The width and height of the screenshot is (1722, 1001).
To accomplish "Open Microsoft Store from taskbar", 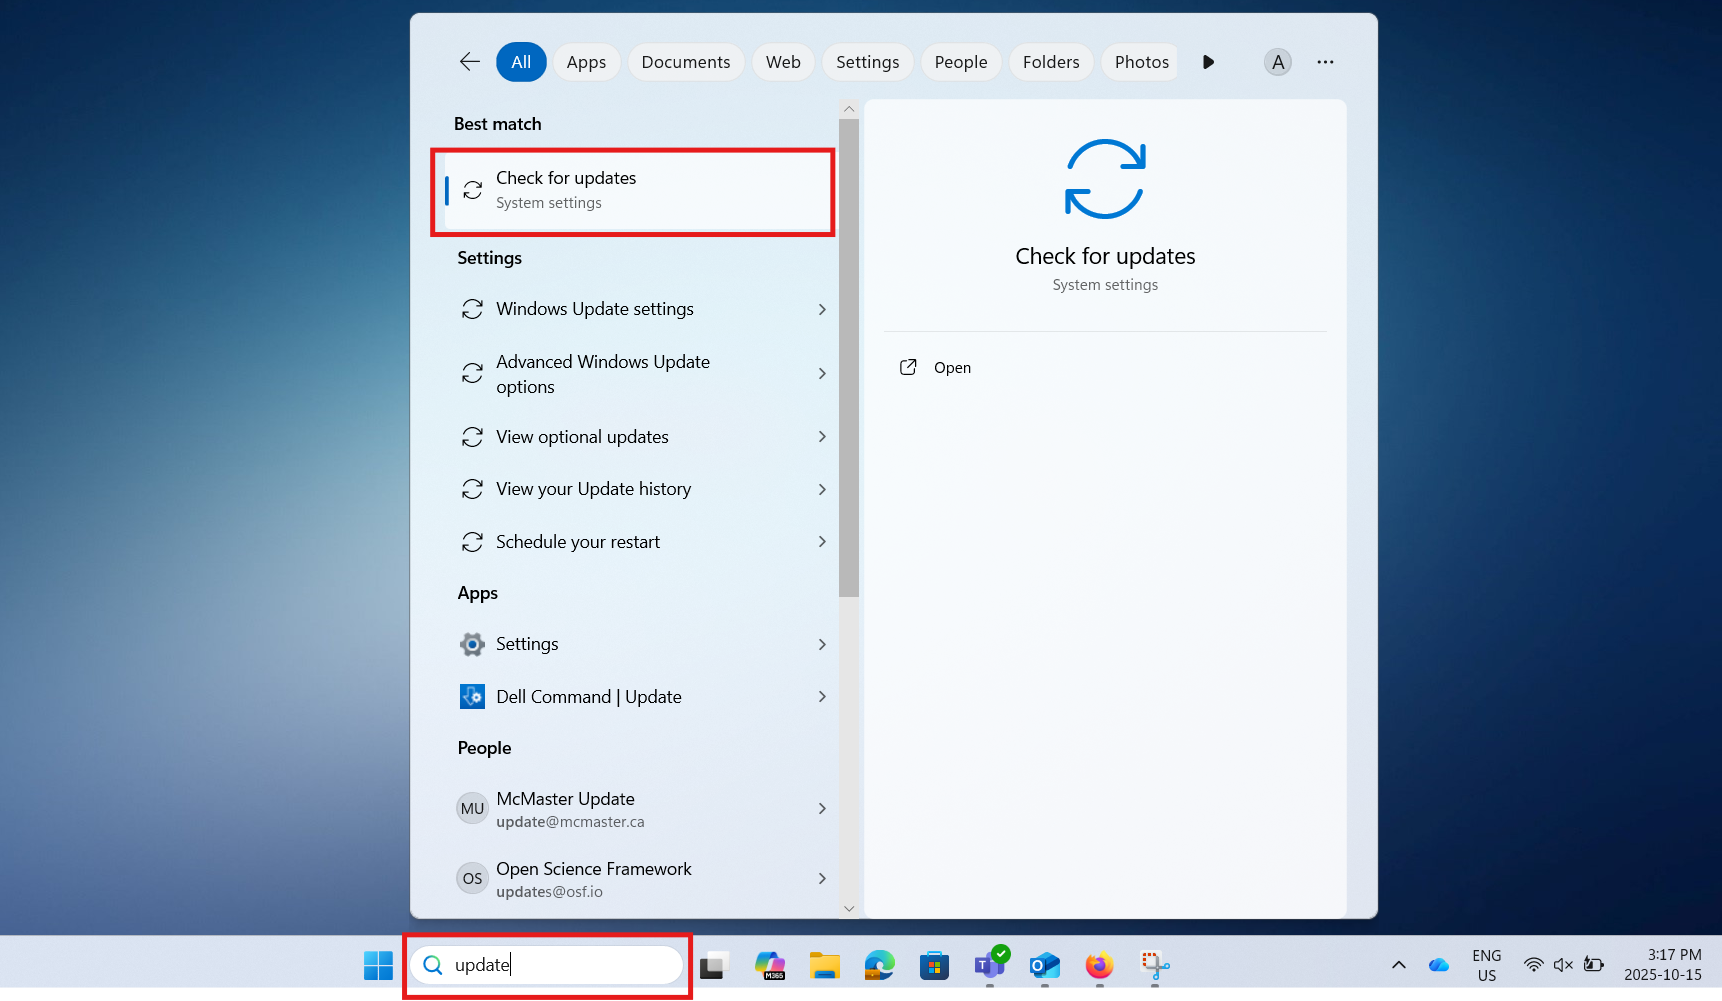I will pyautogui.click(x=934, y=965).
